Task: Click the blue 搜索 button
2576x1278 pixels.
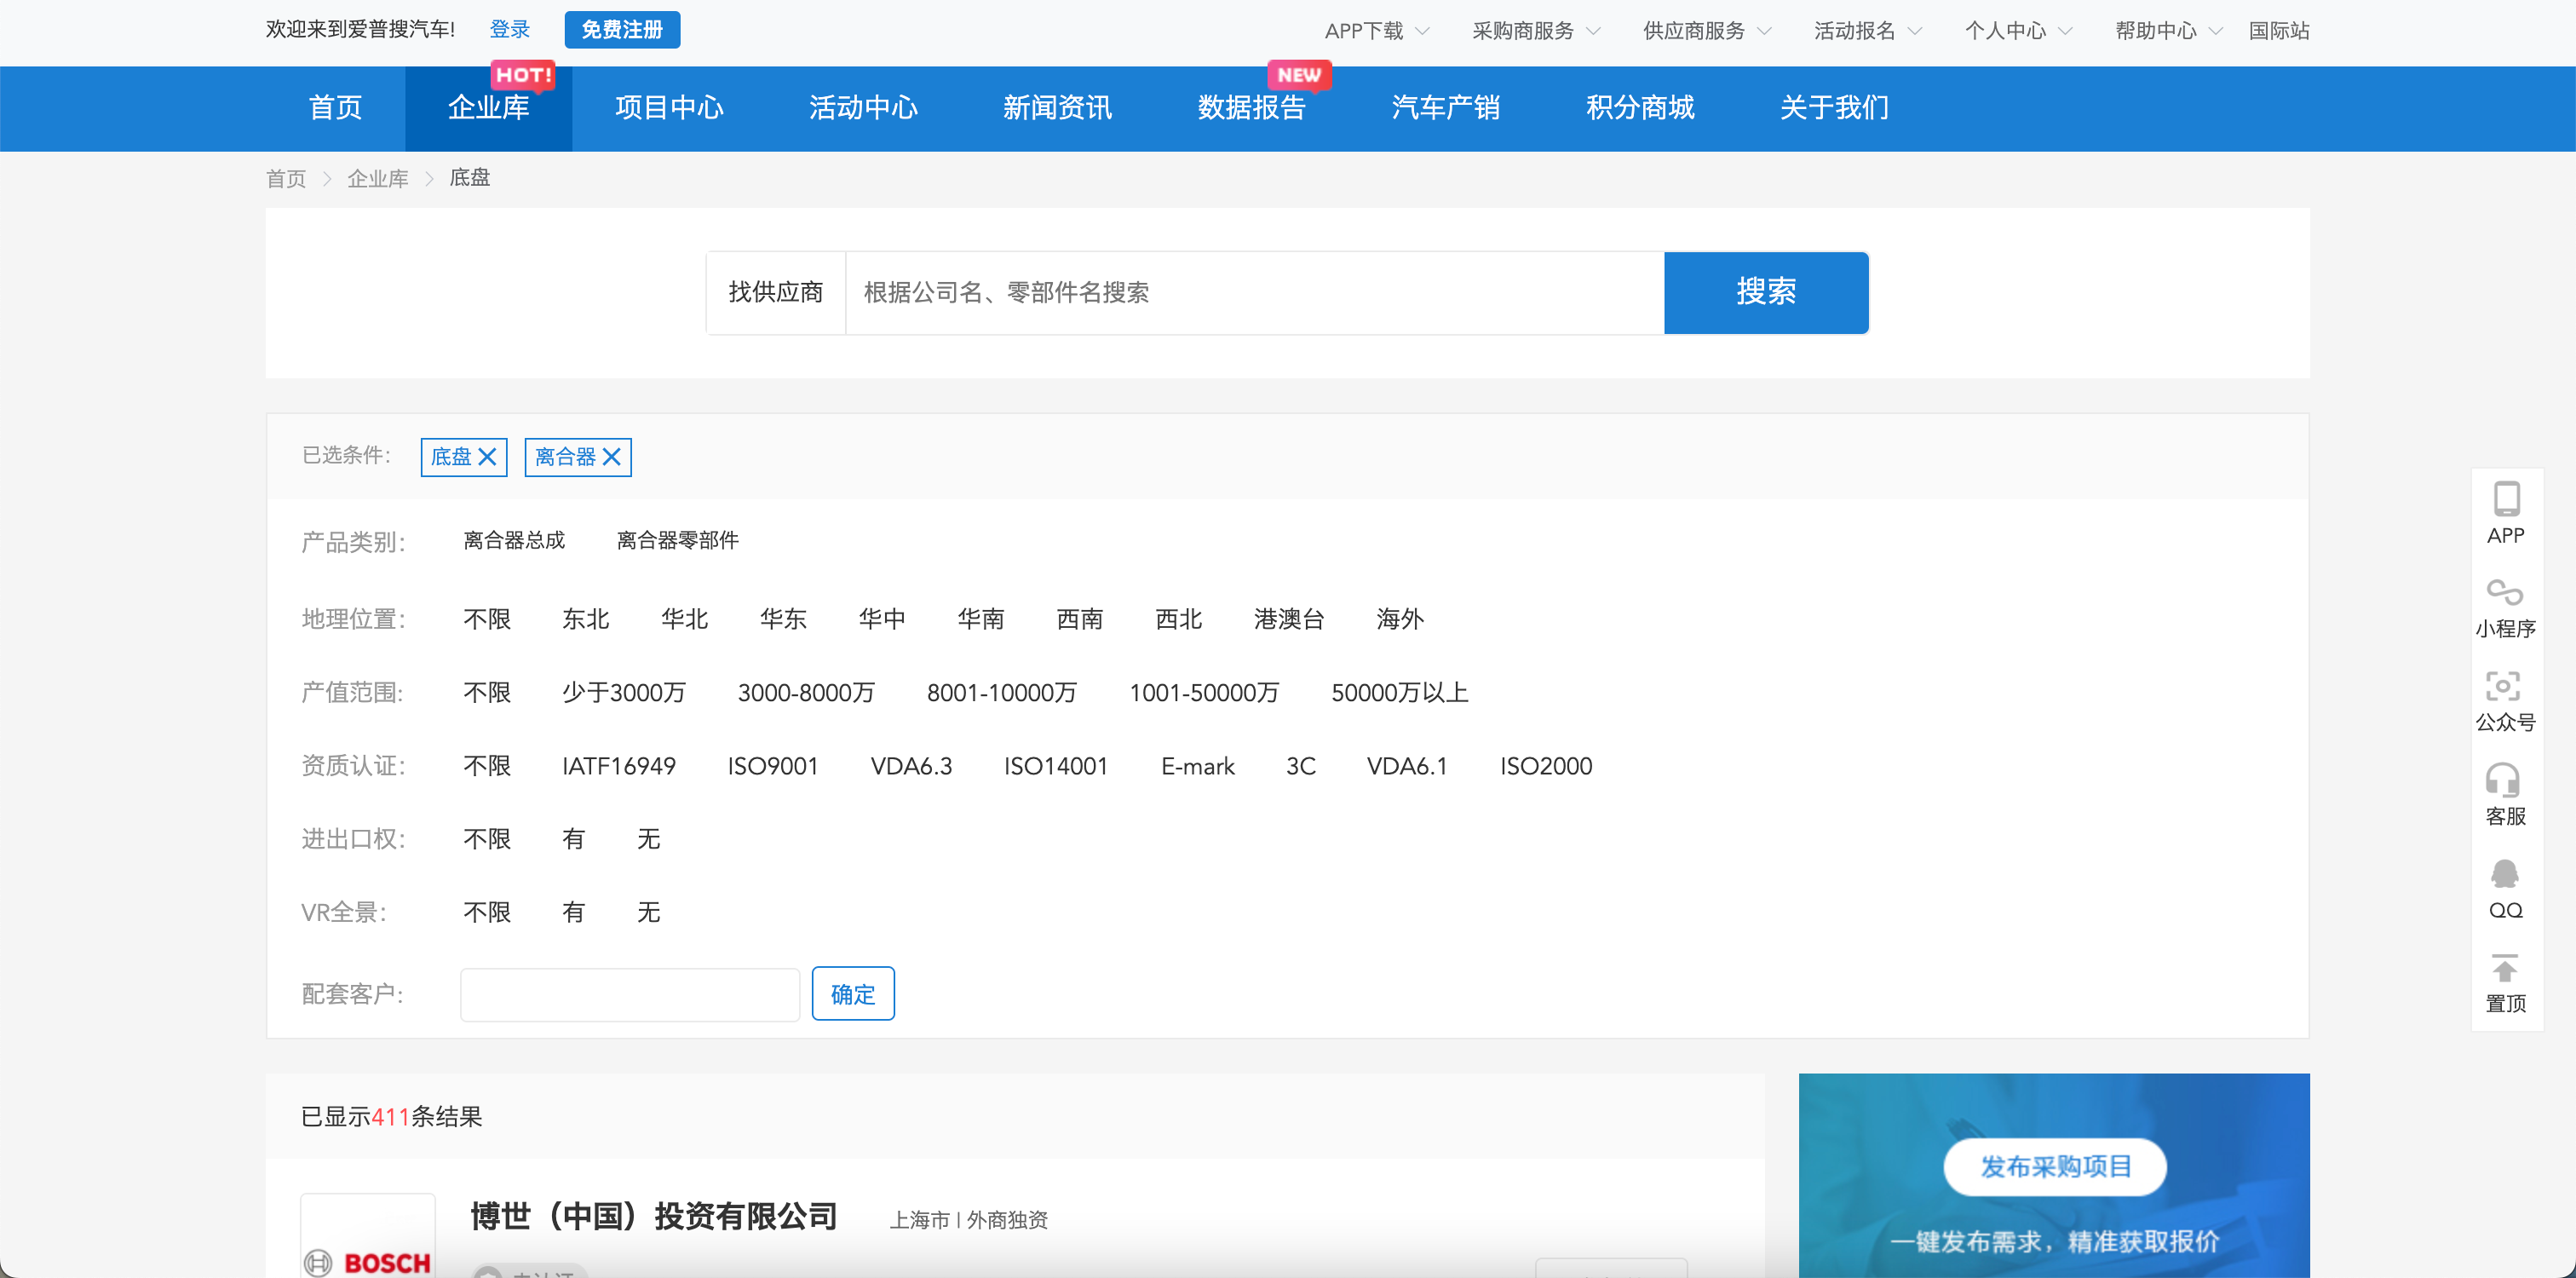Action: (x=1766, y=293)
